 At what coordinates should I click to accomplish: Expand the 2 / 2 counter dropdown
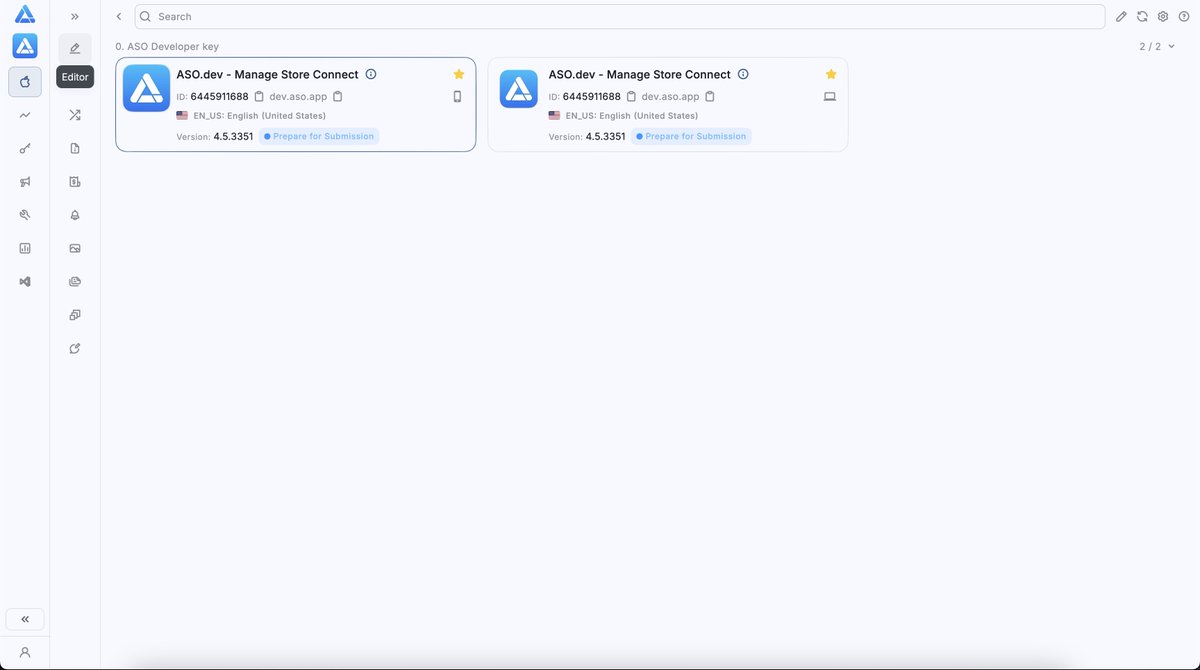[x=1158, y=46]
